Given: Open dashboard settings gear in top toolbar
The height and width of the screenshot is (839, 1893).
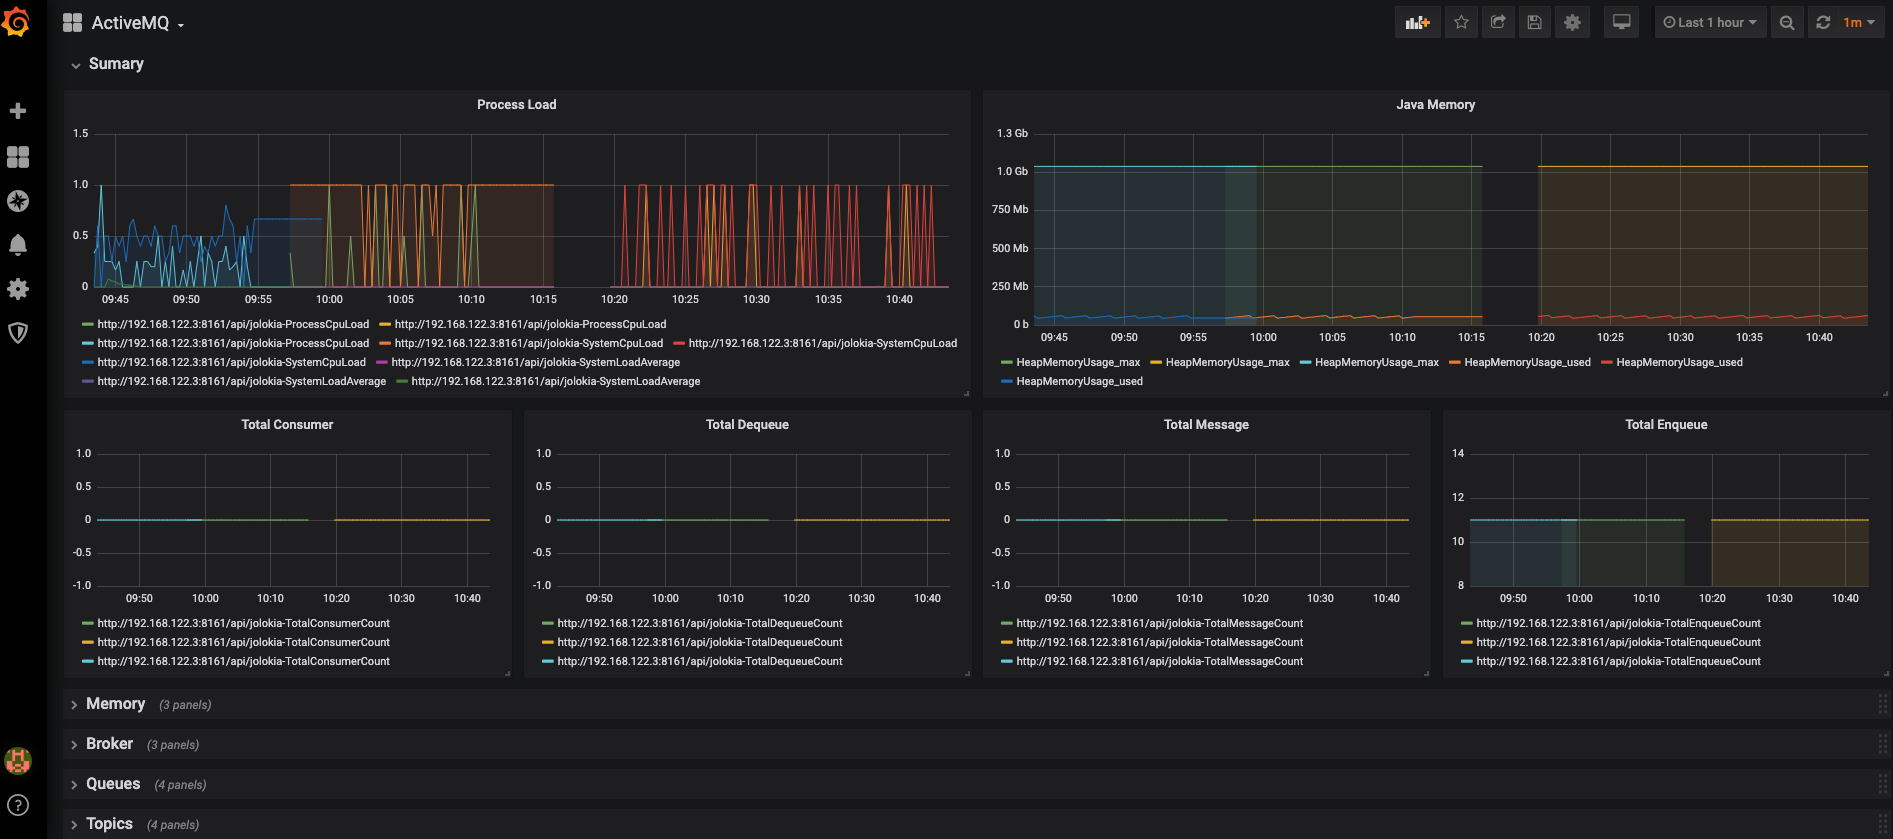Looking at the screenshot, I should (x=1572, y=23).
